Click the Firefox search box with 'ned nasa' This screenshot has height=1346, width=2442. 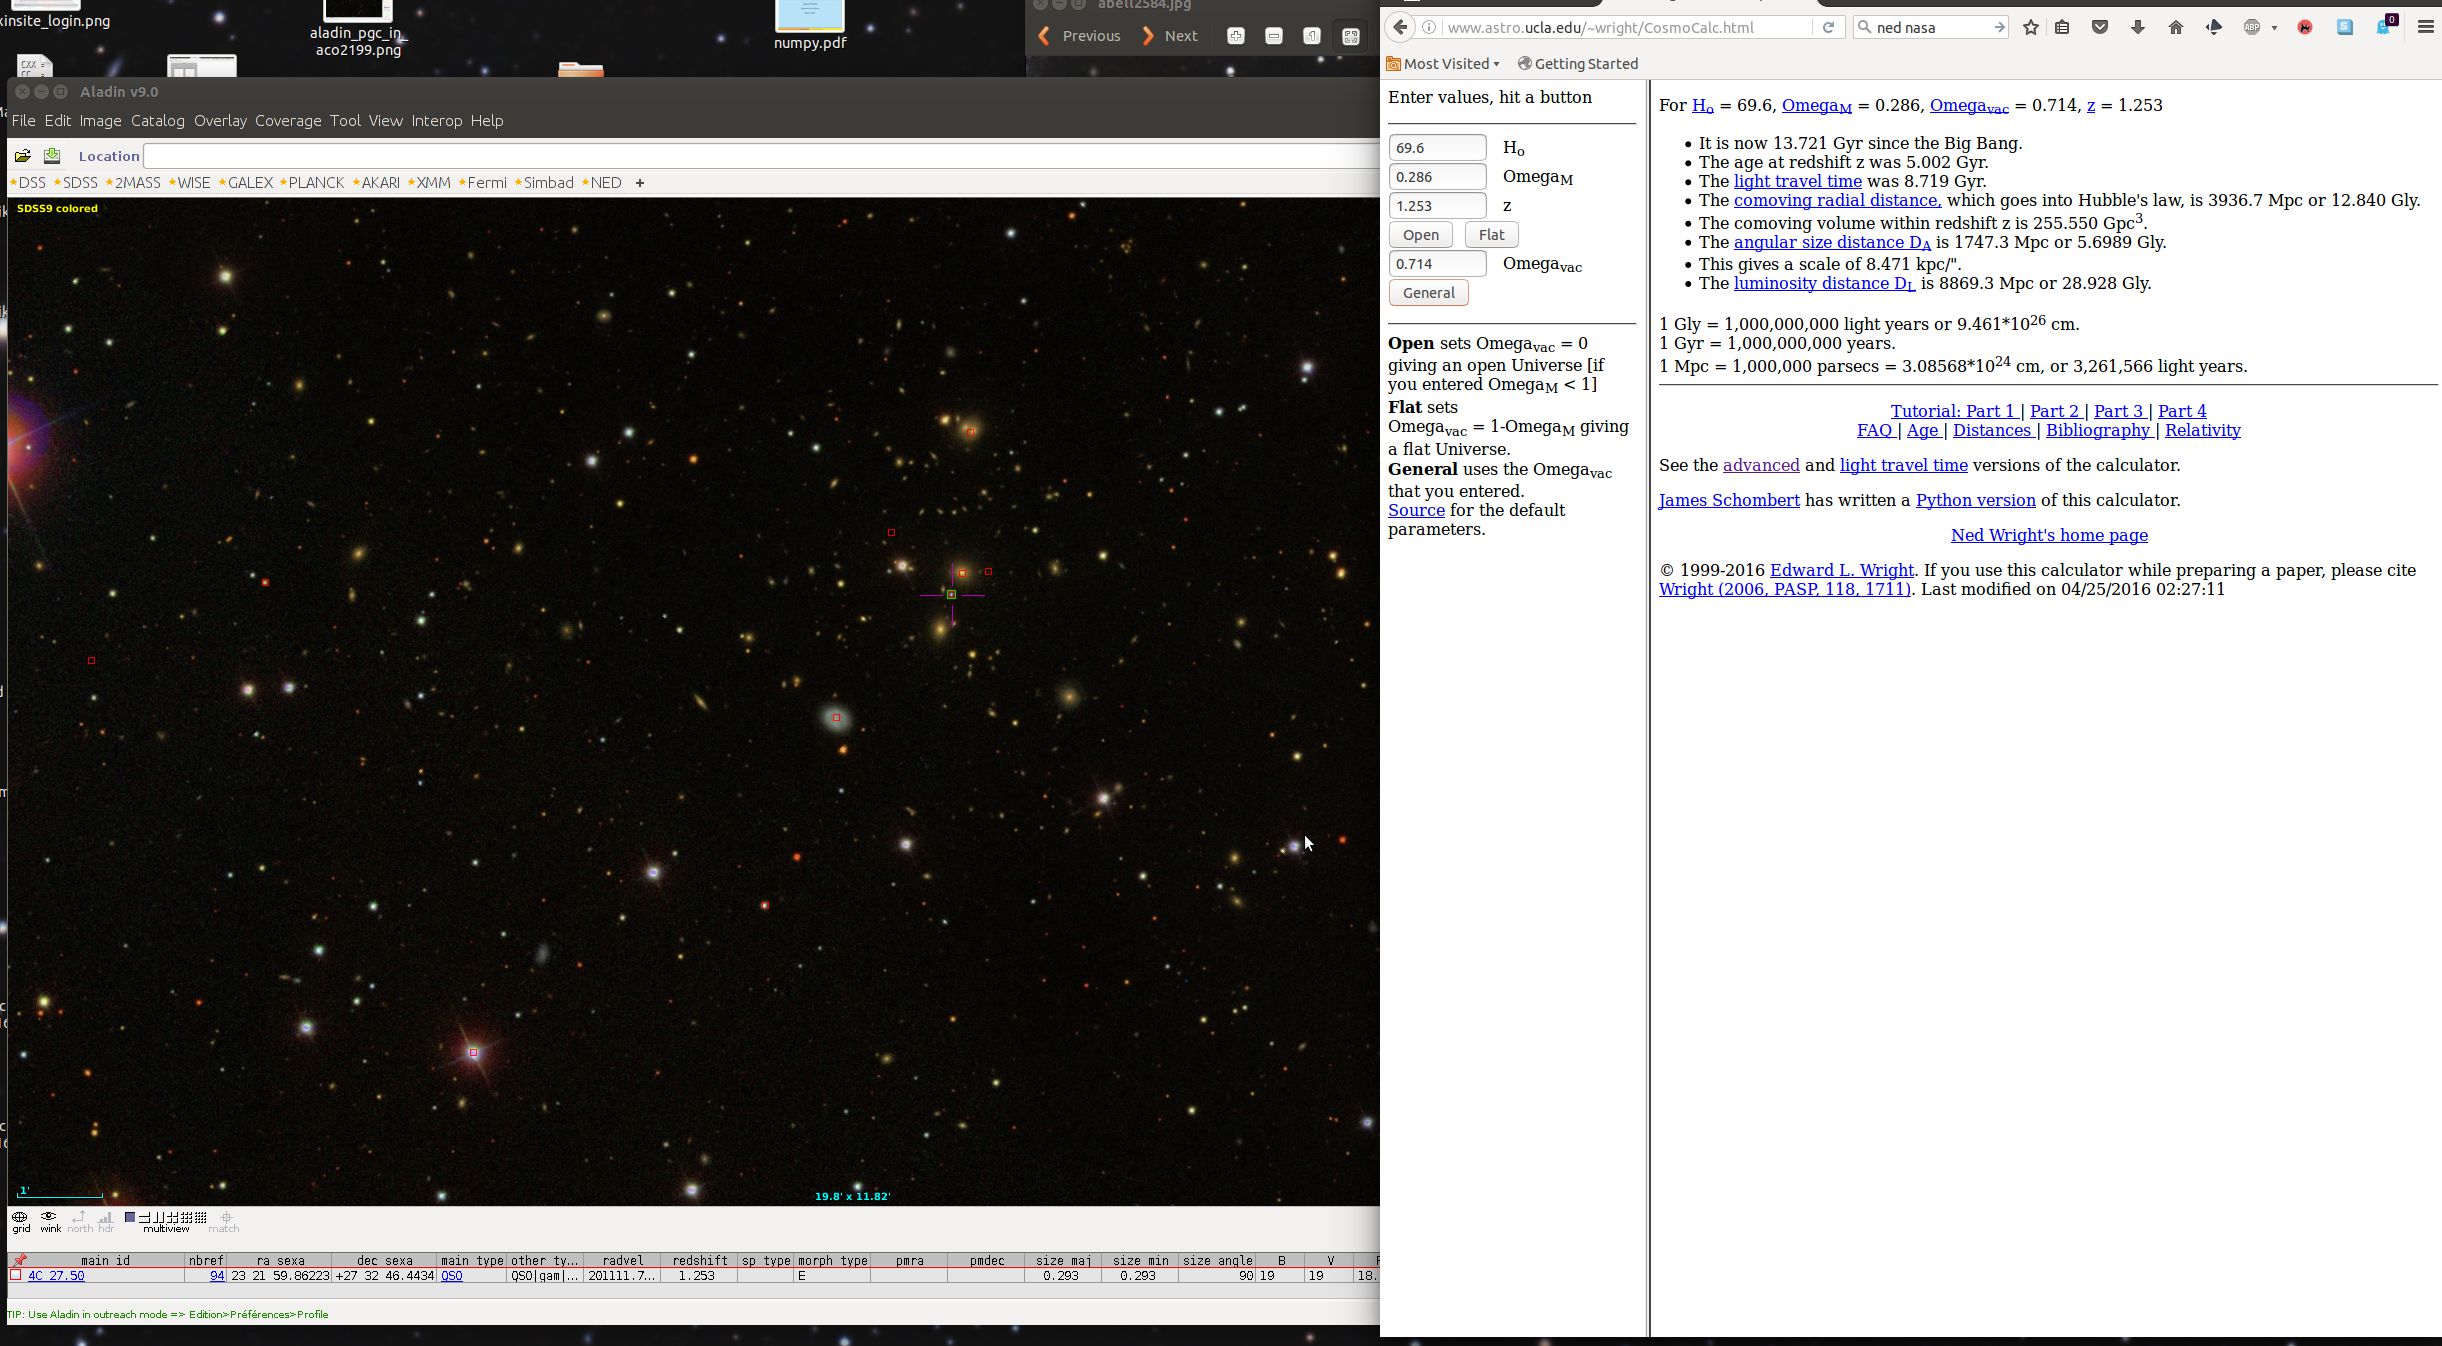(x=1932, y=27)
